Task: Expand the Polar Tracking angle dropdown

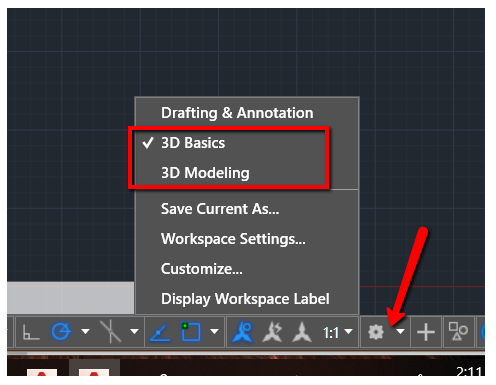Action: (x=86, y=332)
